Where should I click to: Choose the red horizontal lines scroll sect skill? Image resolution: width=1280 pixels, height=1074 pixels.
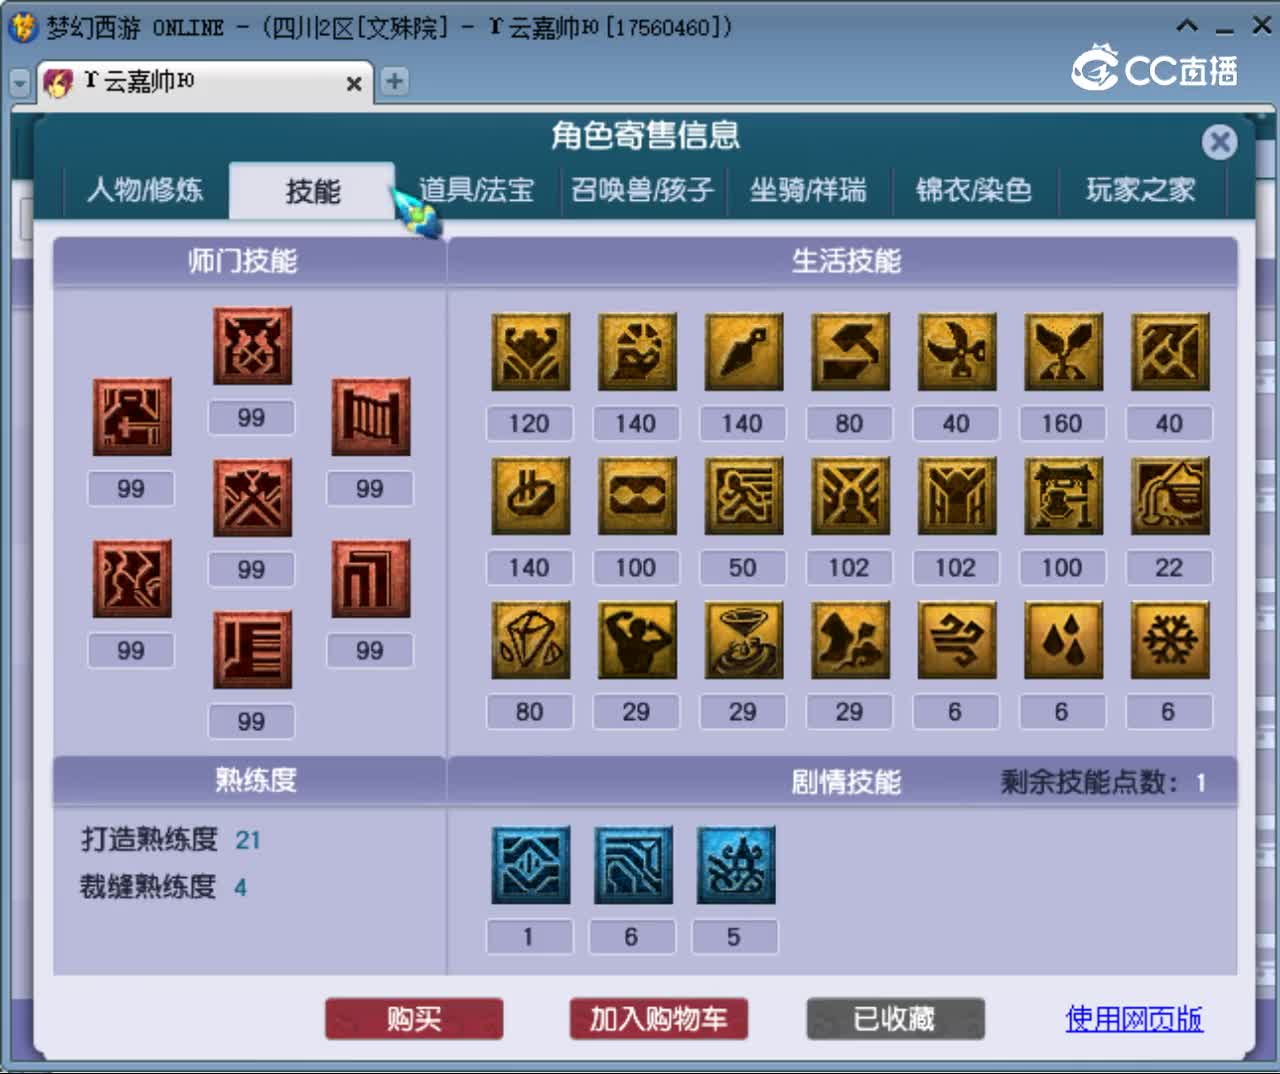click(x=252, y=650)
